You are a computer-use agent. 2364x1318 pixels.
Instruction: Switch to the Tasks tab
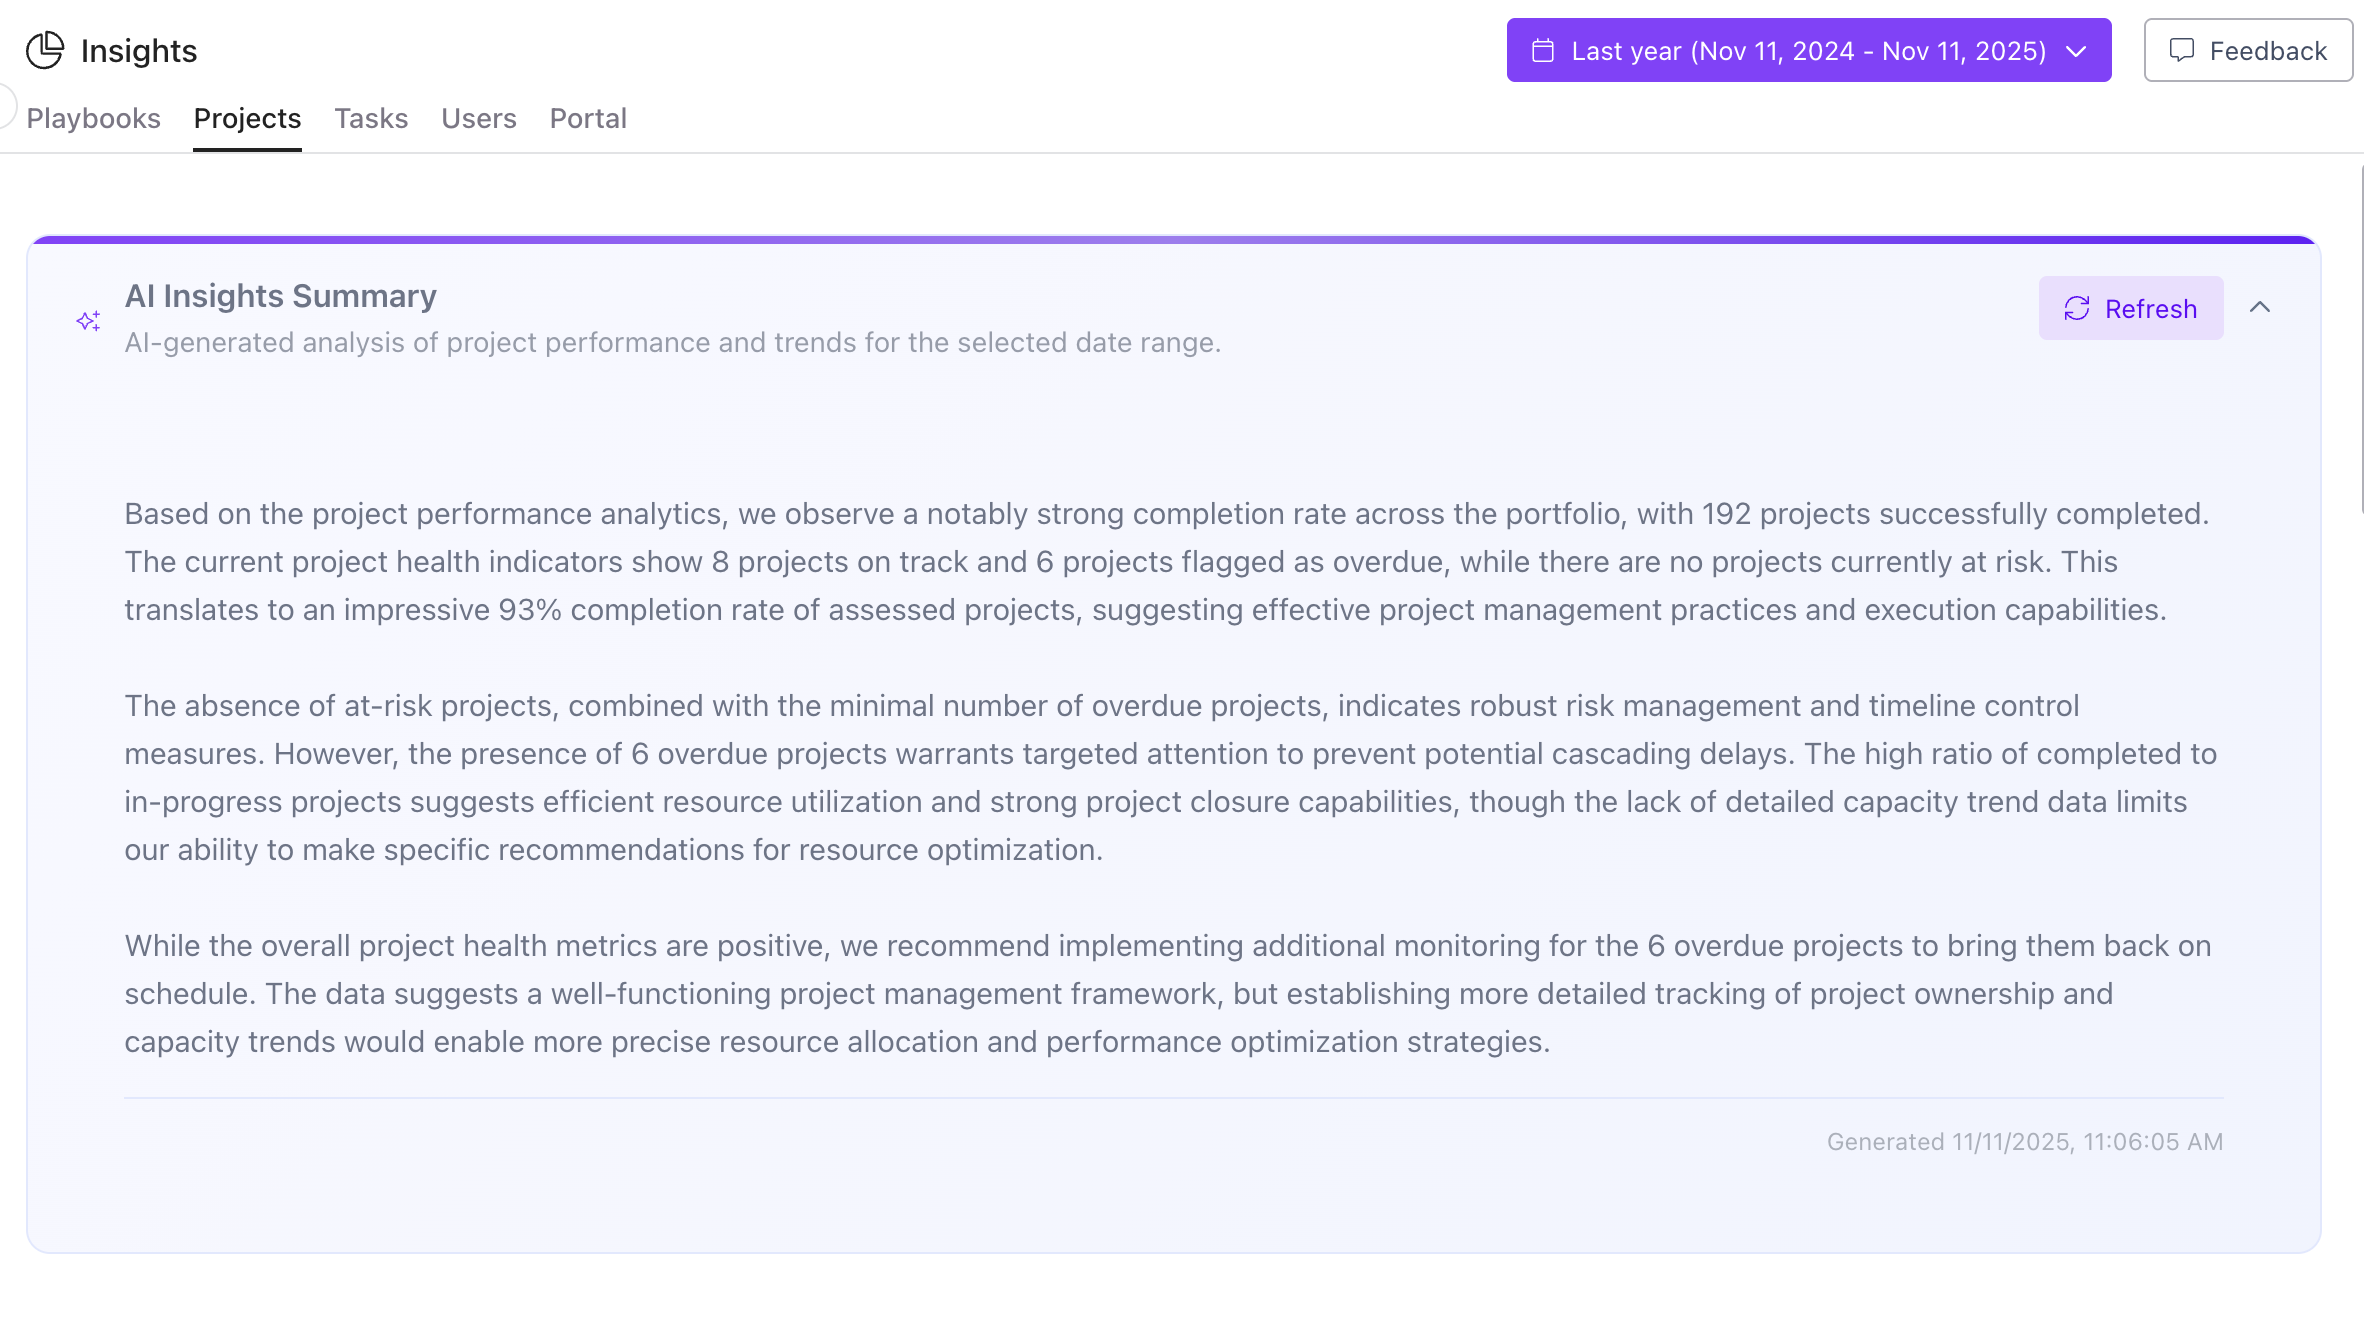371,118
